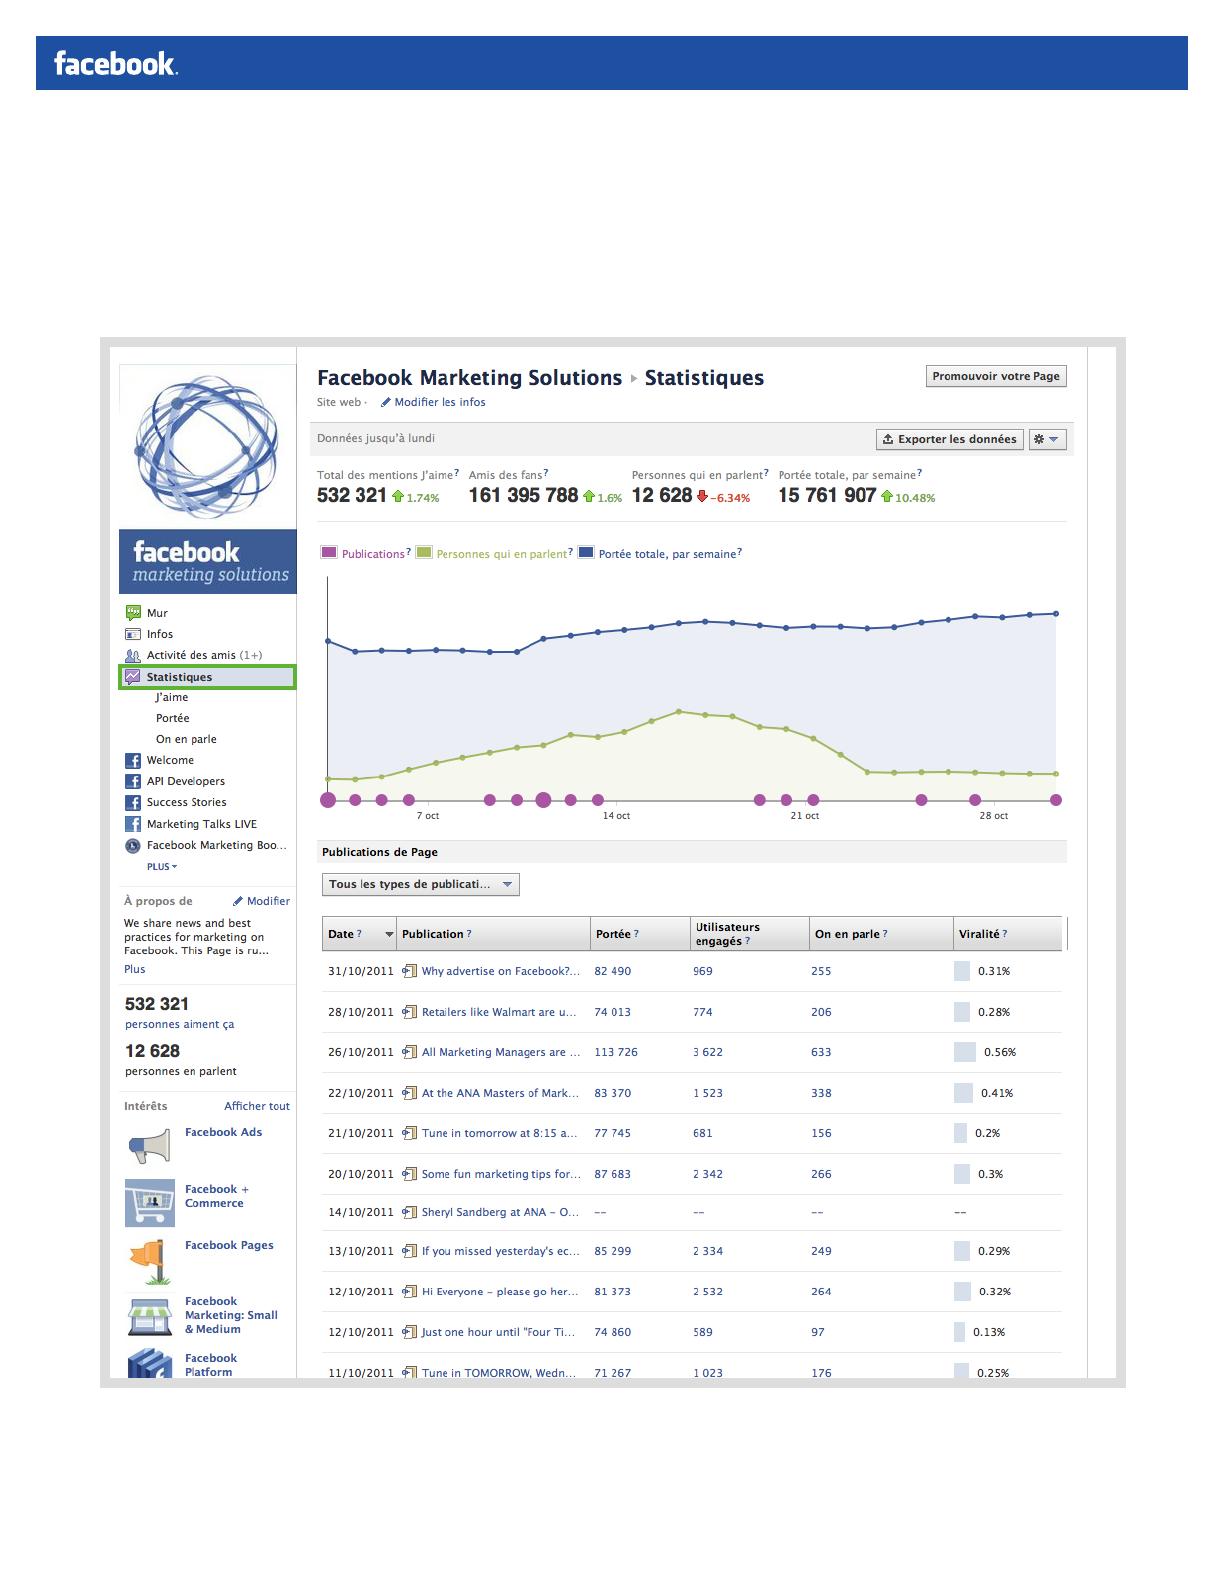Click Facebook Marketing Small & Medium store icon
Image resolution: width=1224 pixels, height=1584 pixels.
pos(149,1315)
